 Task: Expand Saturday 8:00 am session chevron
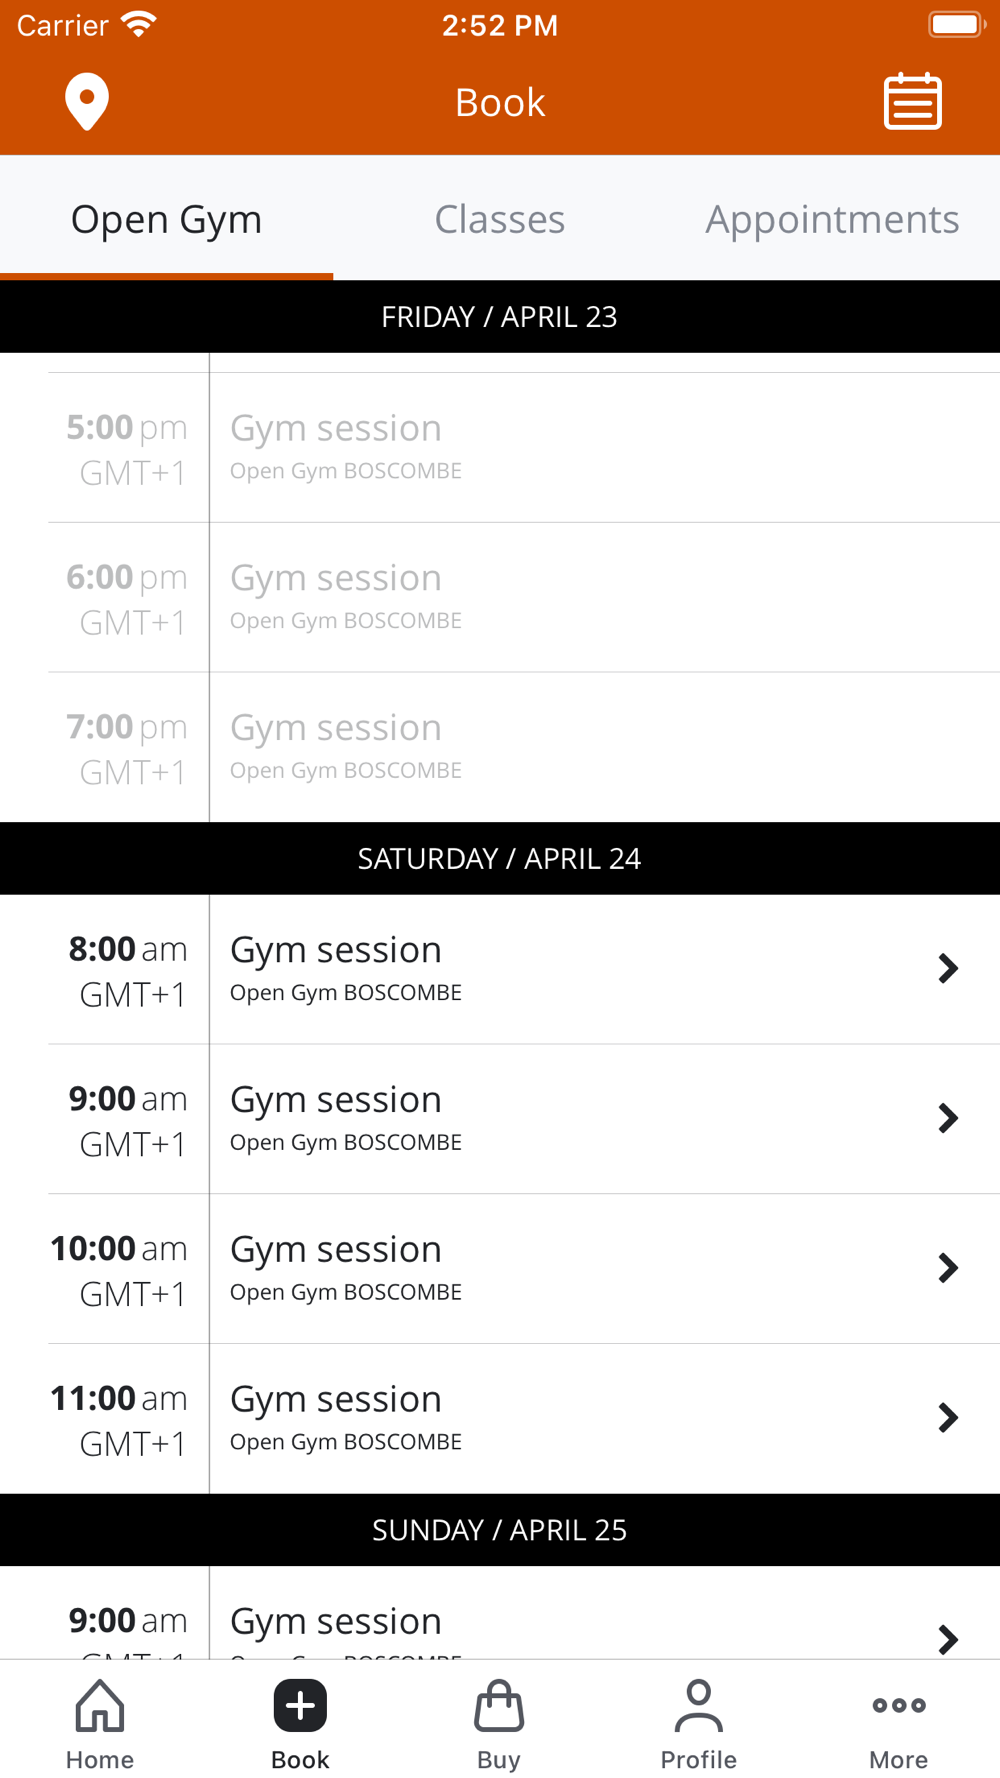(948, 968)
